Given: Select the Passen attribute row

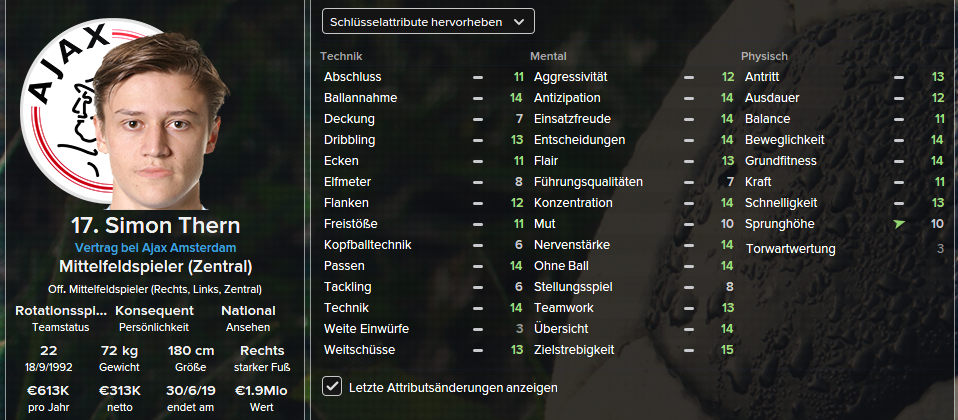Looking at the screenshot, I should 422,266.
